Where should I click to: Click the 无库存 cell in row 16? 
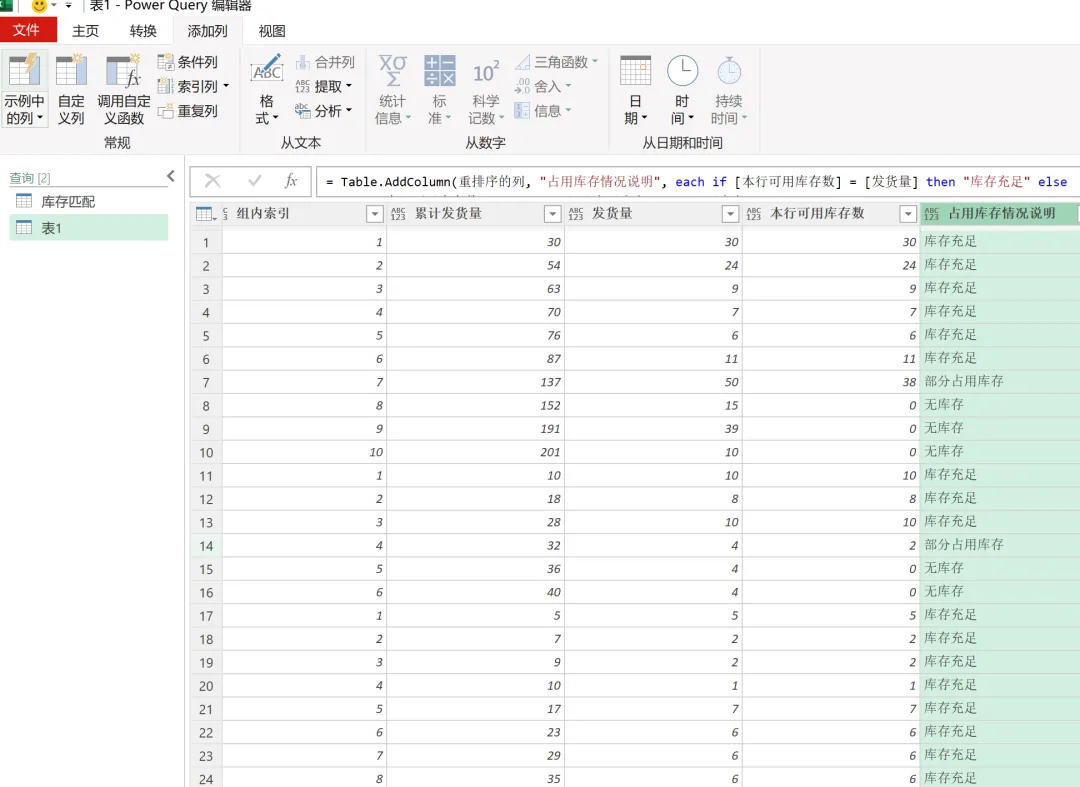click(1000, 592)
